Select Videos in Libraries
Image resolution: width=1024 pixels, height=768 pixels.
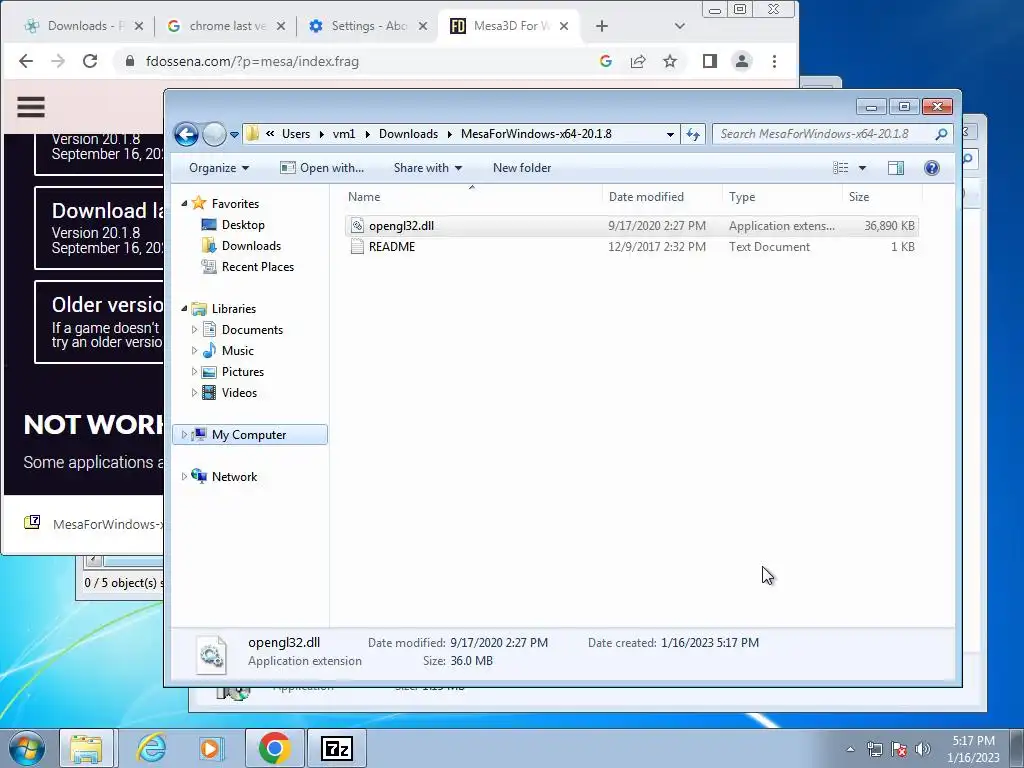pos(239,392)
